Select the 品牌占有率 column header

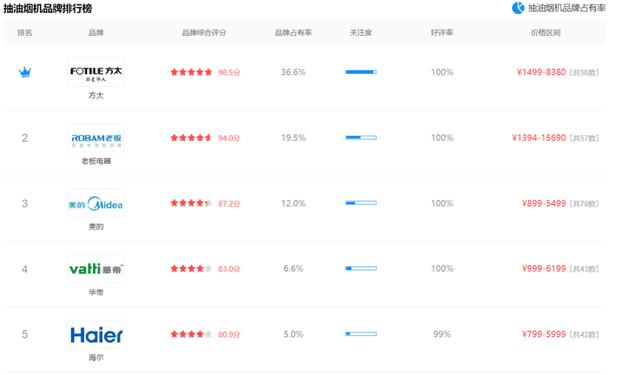click(x=293, y=33)
